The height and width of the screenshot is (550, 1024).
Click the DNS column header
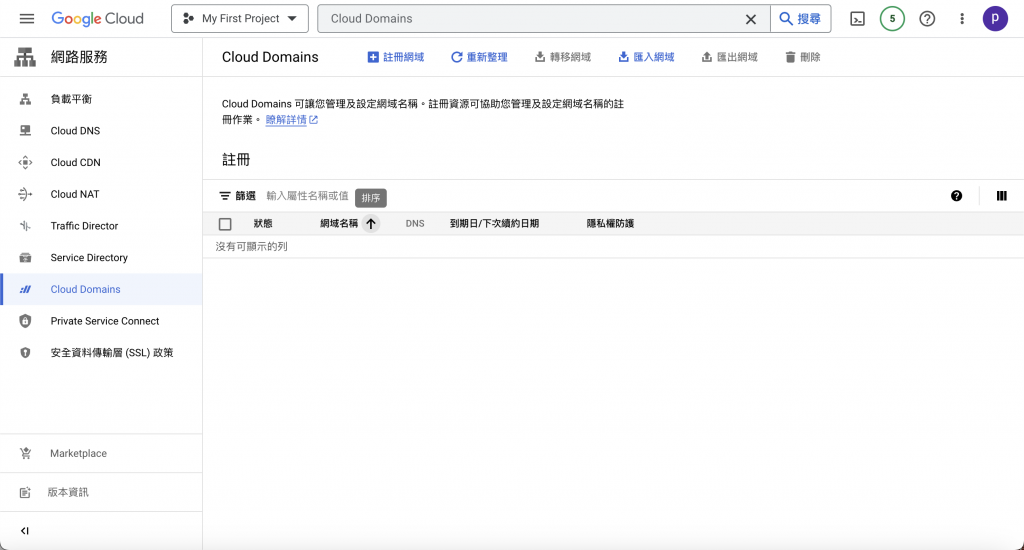pos(415,223)
